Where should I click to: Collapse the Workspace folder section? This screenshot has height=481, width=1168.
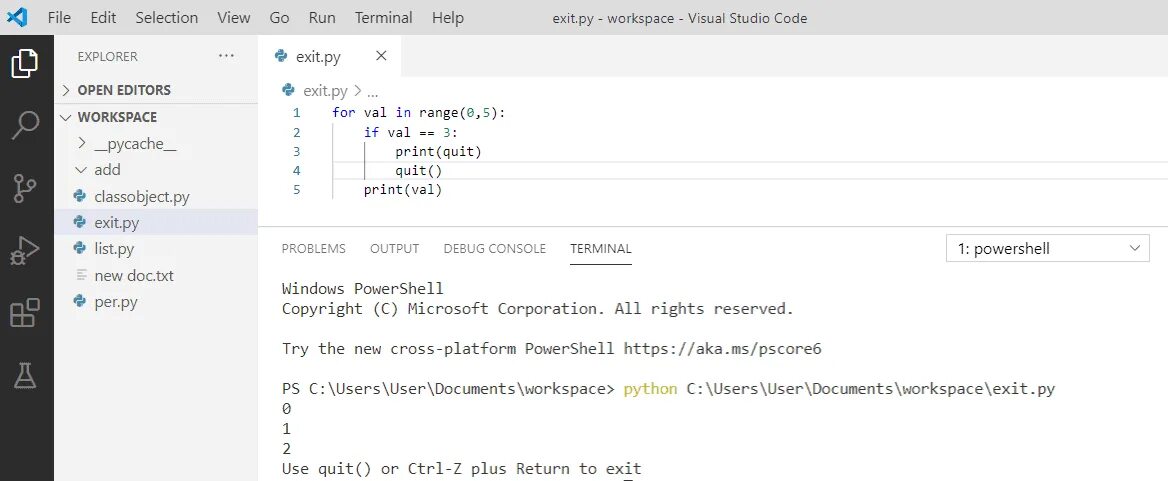pyautogui.click(x=116, y=117)
